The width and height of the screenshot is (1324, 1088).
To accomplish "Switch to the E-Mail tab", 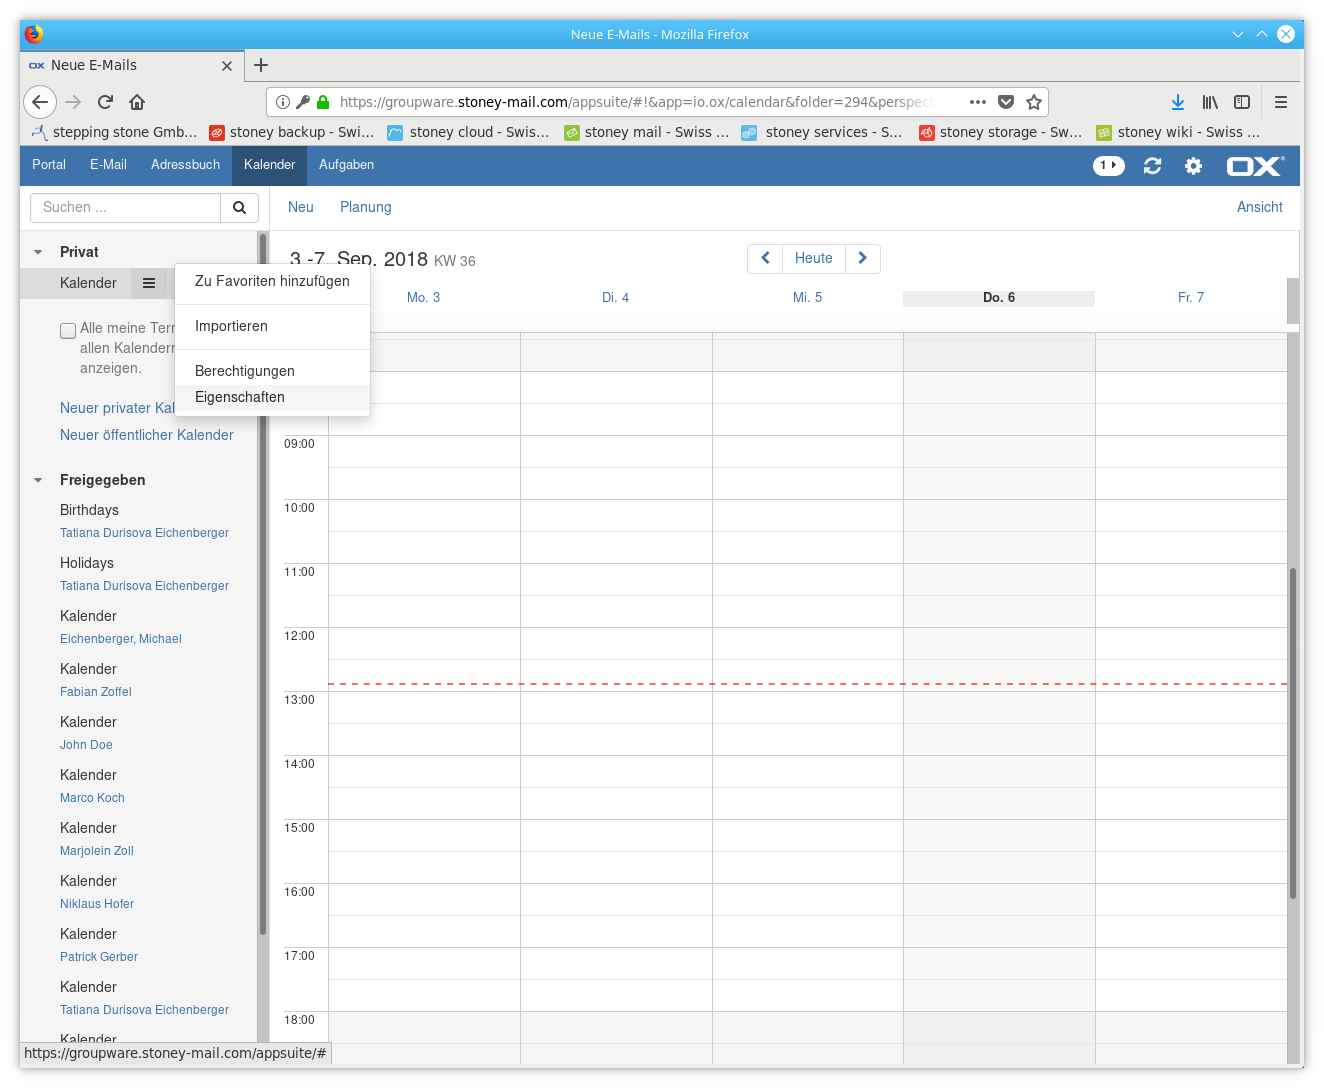I will pos(108,165).
